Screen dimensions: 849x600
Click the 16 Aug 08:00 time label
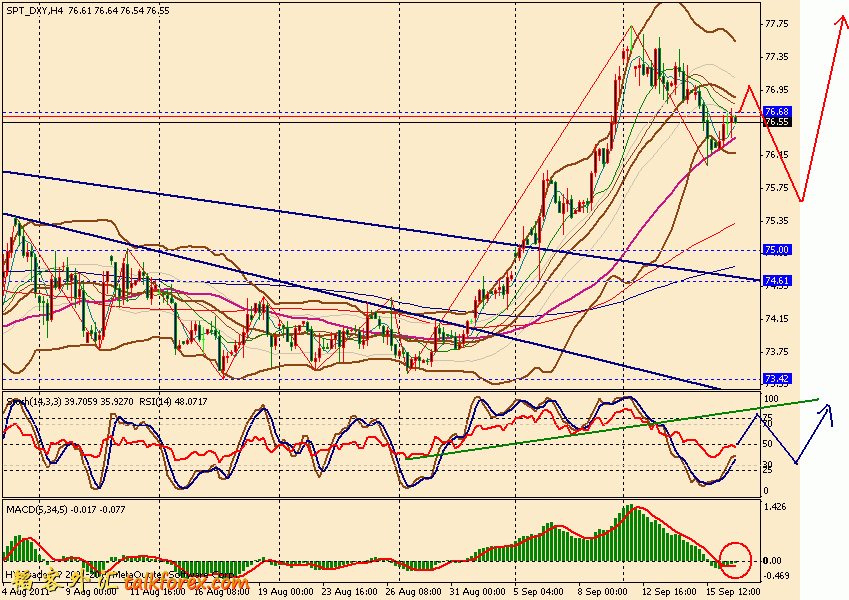click(221, 591)
